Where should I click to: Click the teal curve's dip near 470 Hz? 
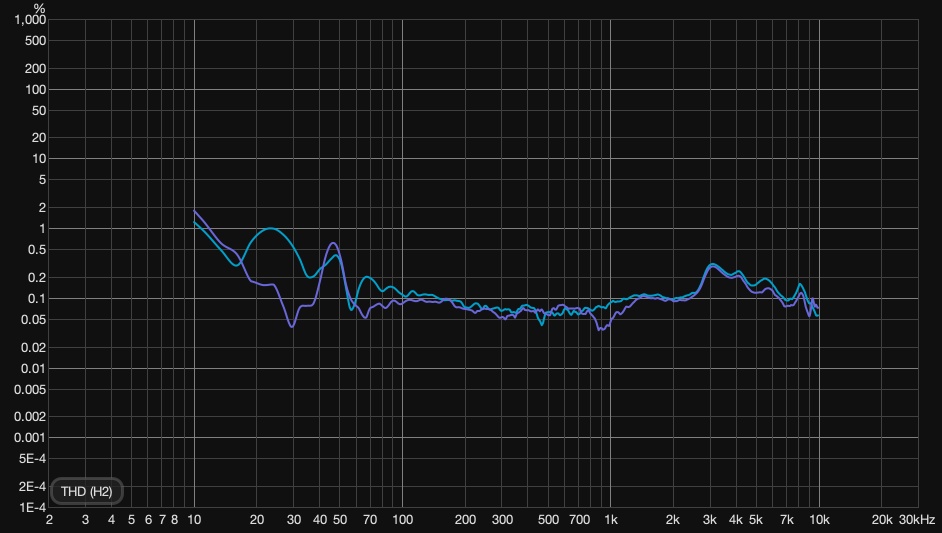pyautogui.click(x=542, y=324)
